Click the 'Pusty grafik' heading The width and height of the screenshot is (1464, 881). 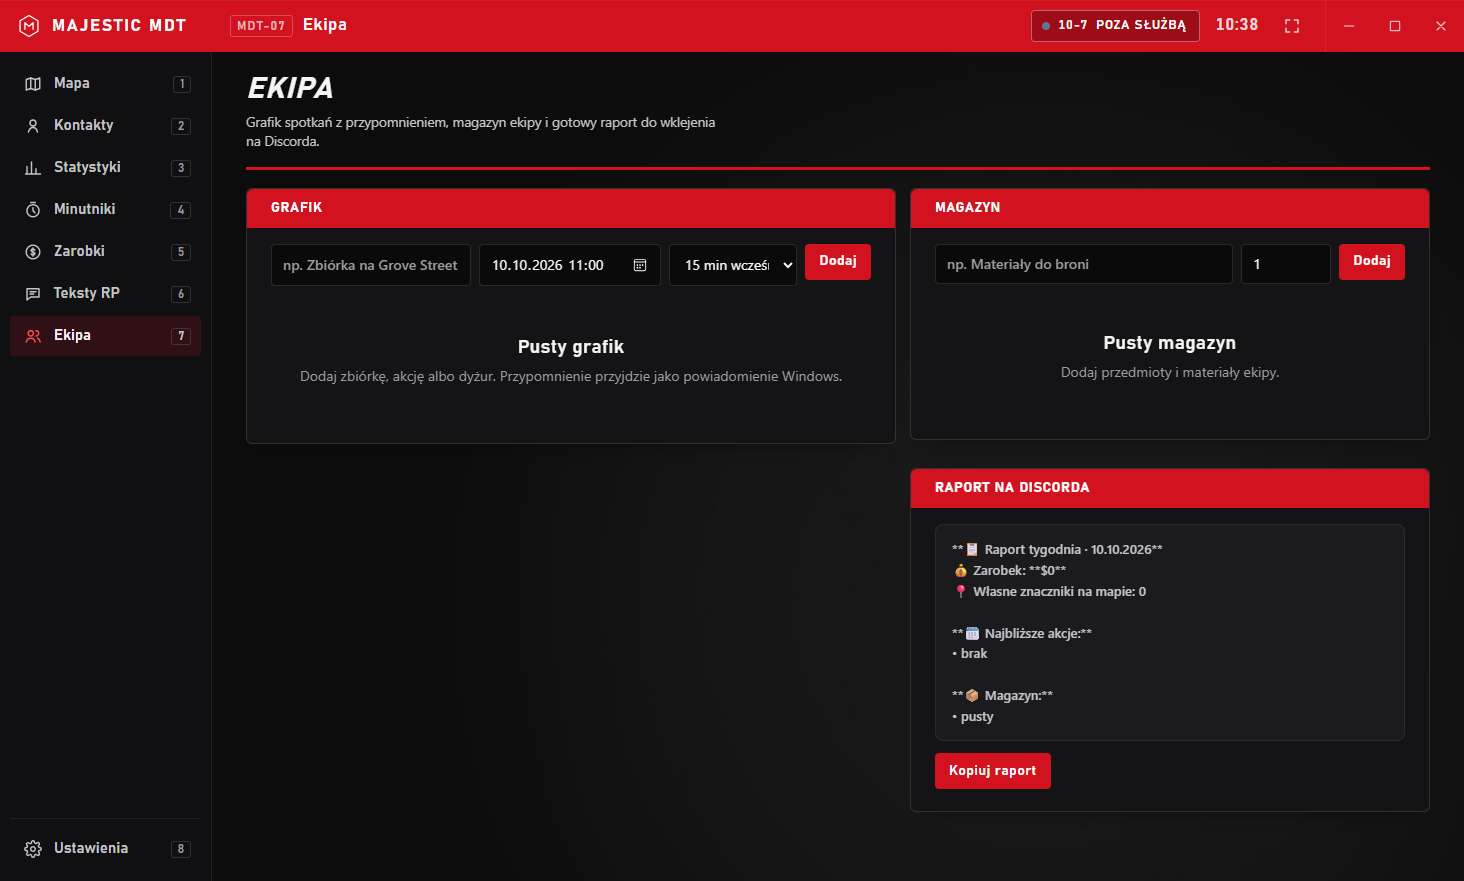pyautogui.click(x=571, y=347)
